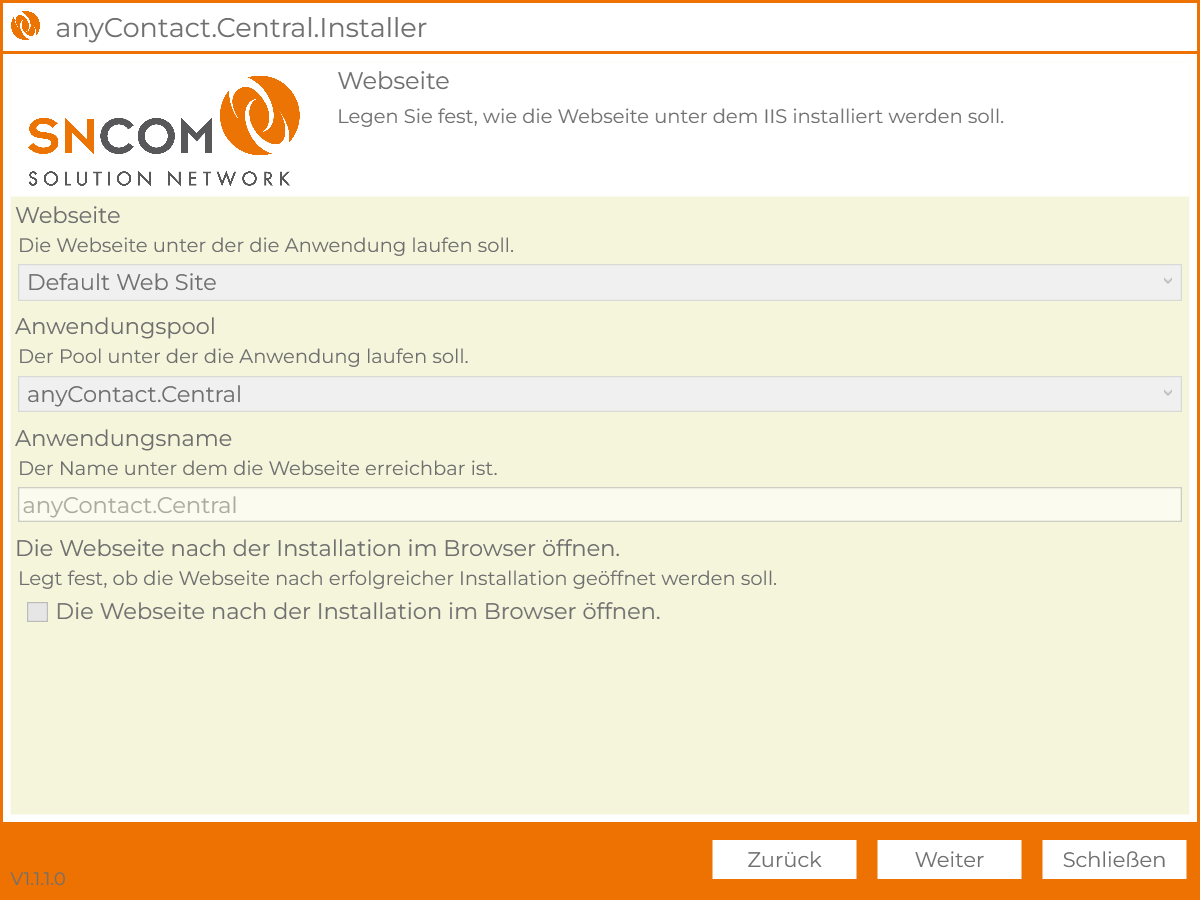Focus the Anwendungsname text input field
The image size is (1200, 900).
coord(598,505)
